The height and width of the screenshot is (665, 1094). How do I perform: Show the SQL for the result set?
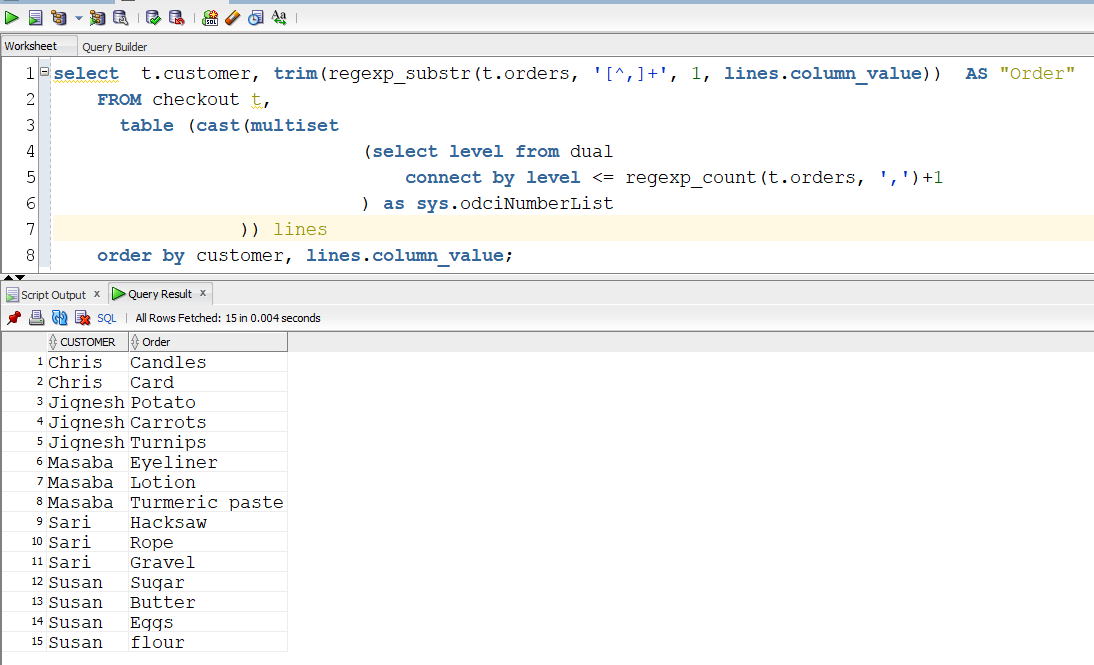click(106, 317)
